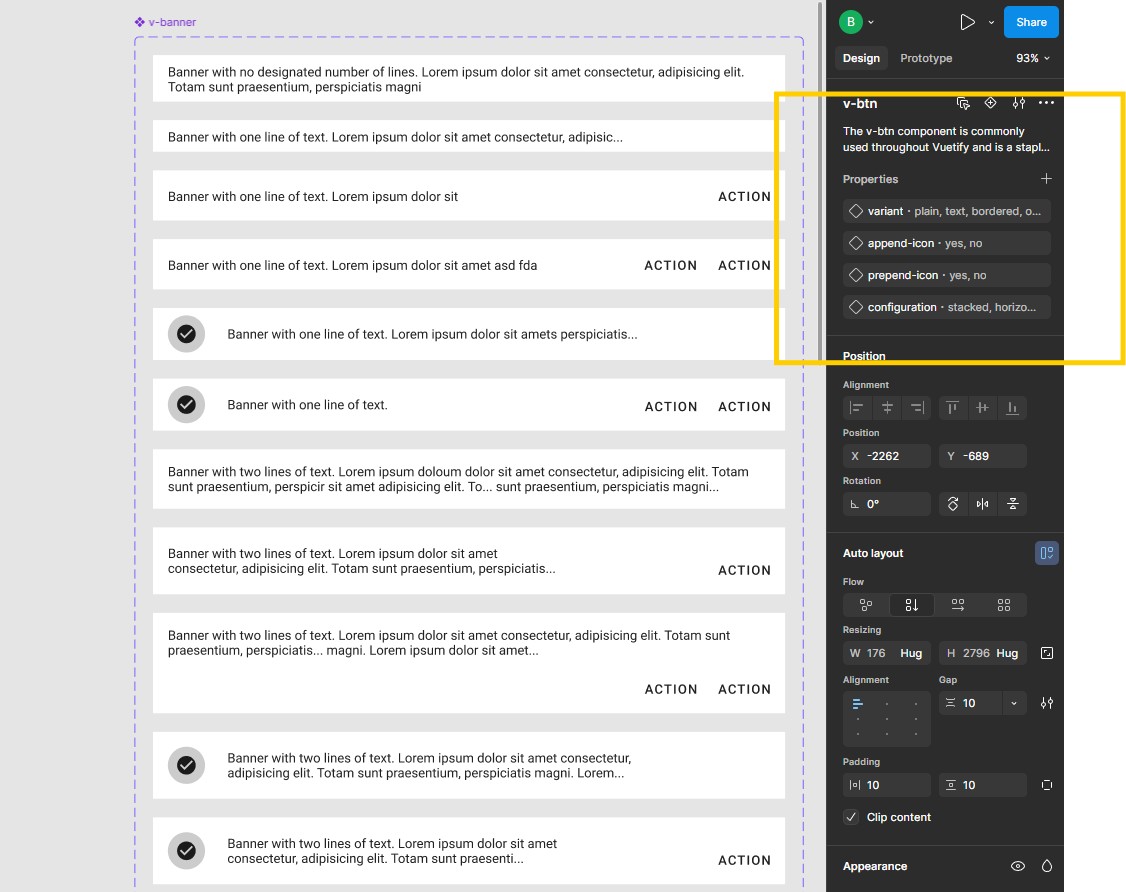Open auto layout advanced settings icon
1126x892 pixels.
click(1047, 703)
